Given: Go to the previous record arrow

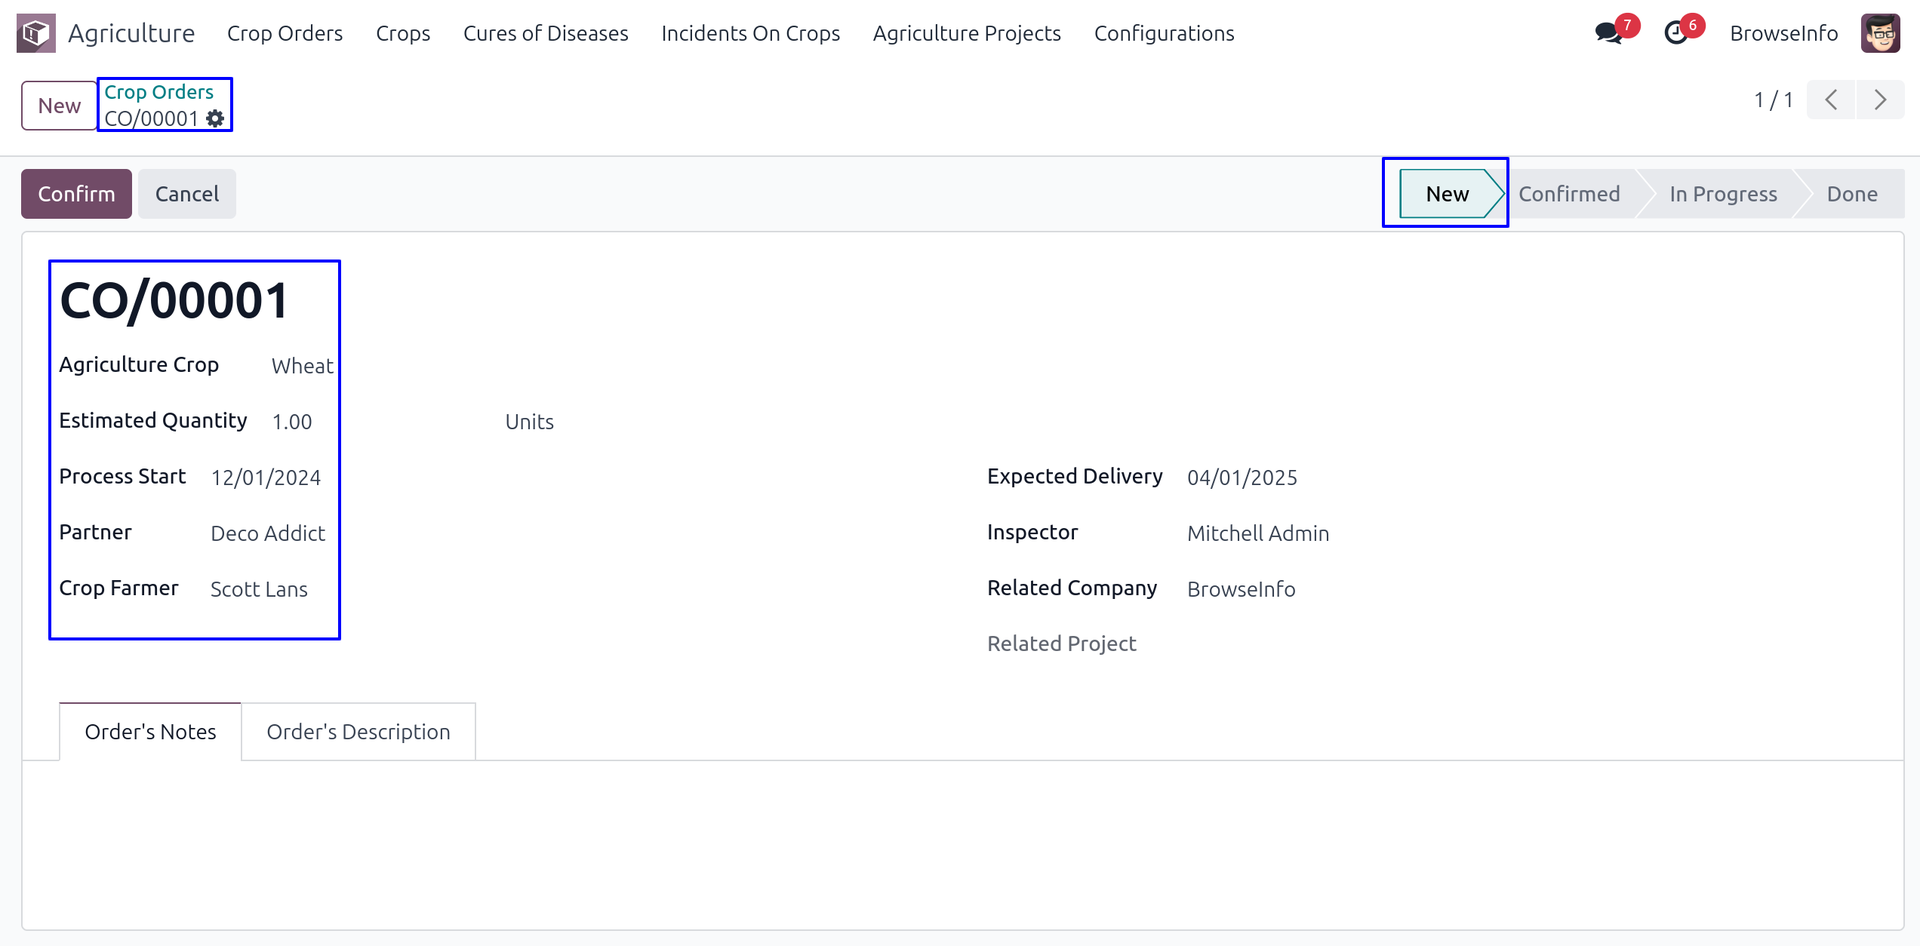Looking at the screenshot, I should click(1831, 100).
